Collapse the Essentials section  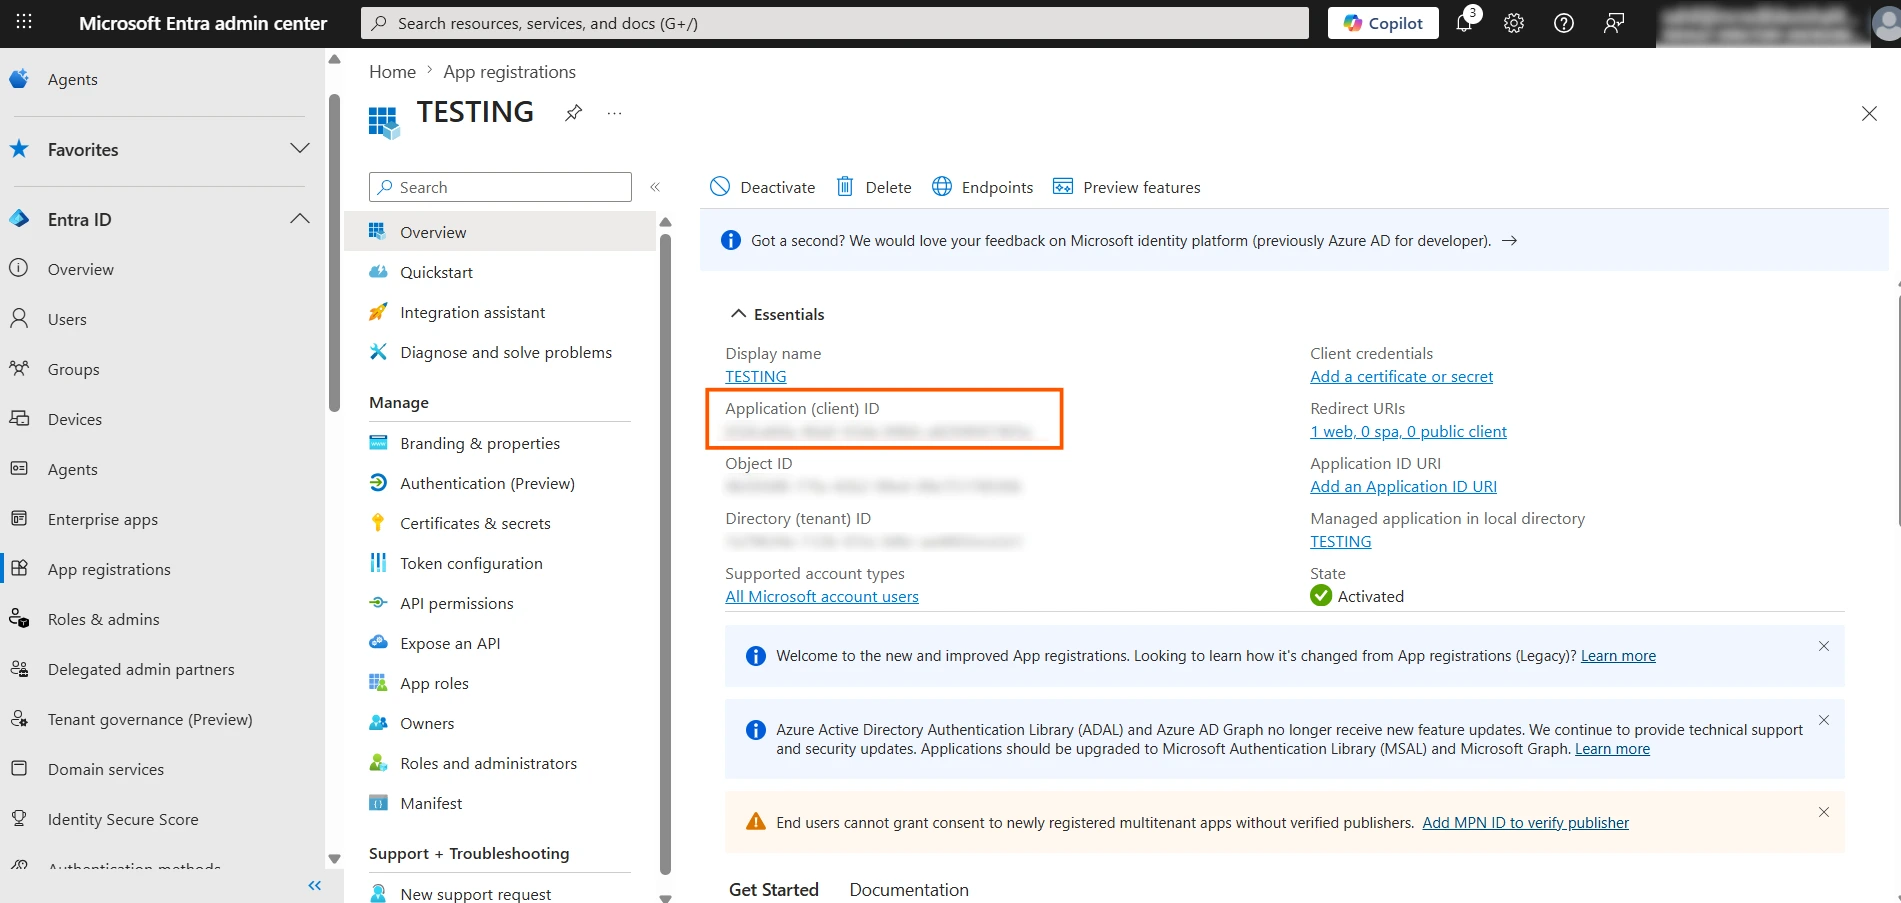778,314
